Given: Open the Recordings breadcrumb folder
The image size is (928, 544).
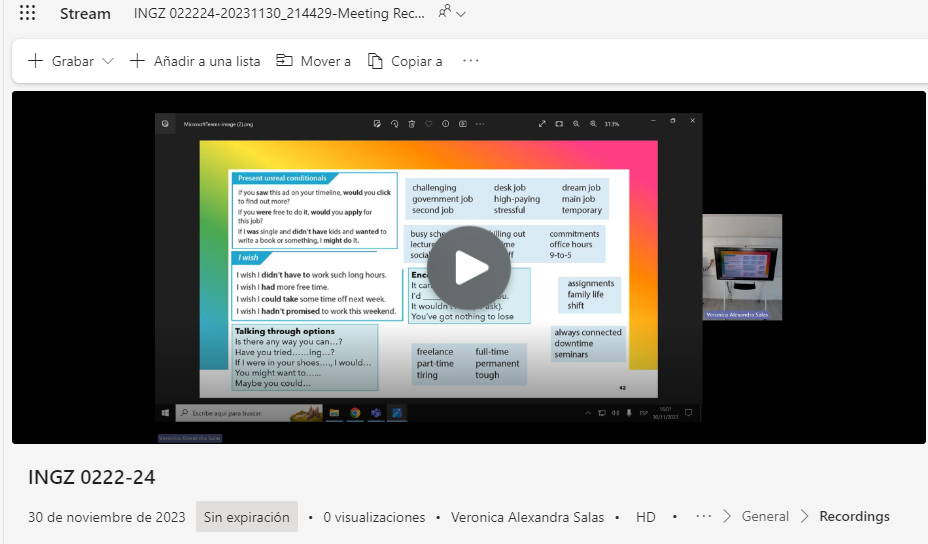Looking at the screenshot, I should point(854,517).
